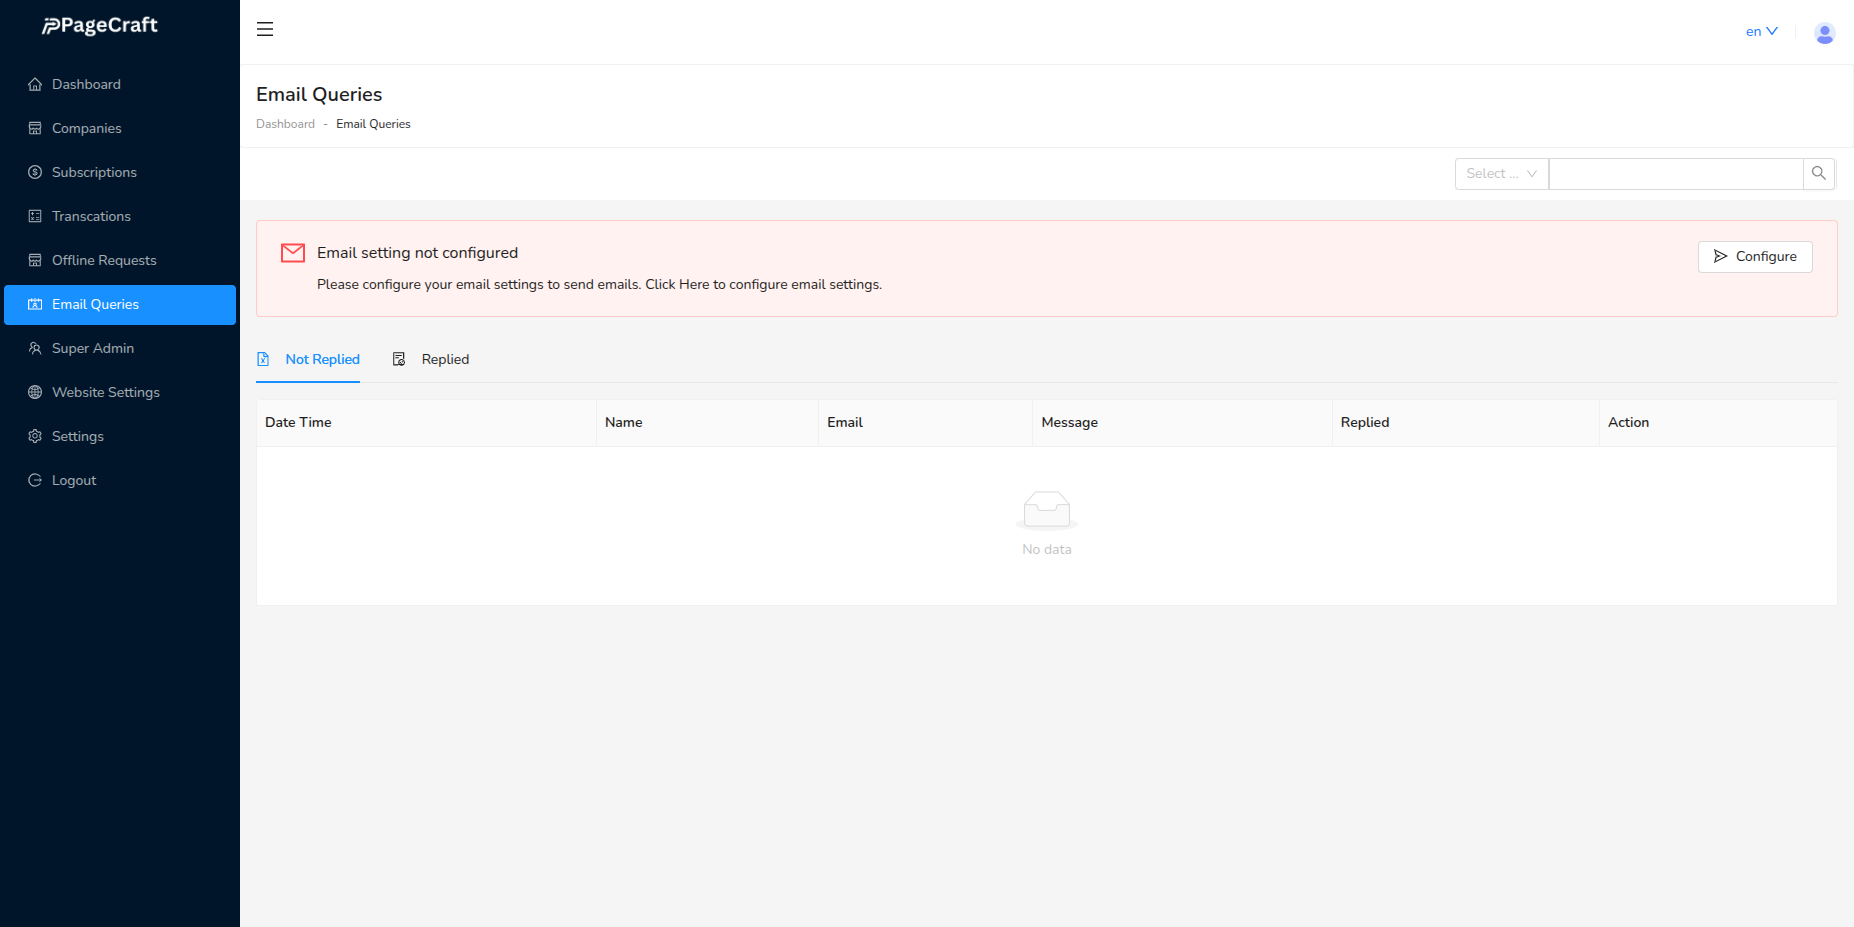Click the user avatar icon
The image size is (1854, 927).
pyautogui.click(x=1824, y=33)
